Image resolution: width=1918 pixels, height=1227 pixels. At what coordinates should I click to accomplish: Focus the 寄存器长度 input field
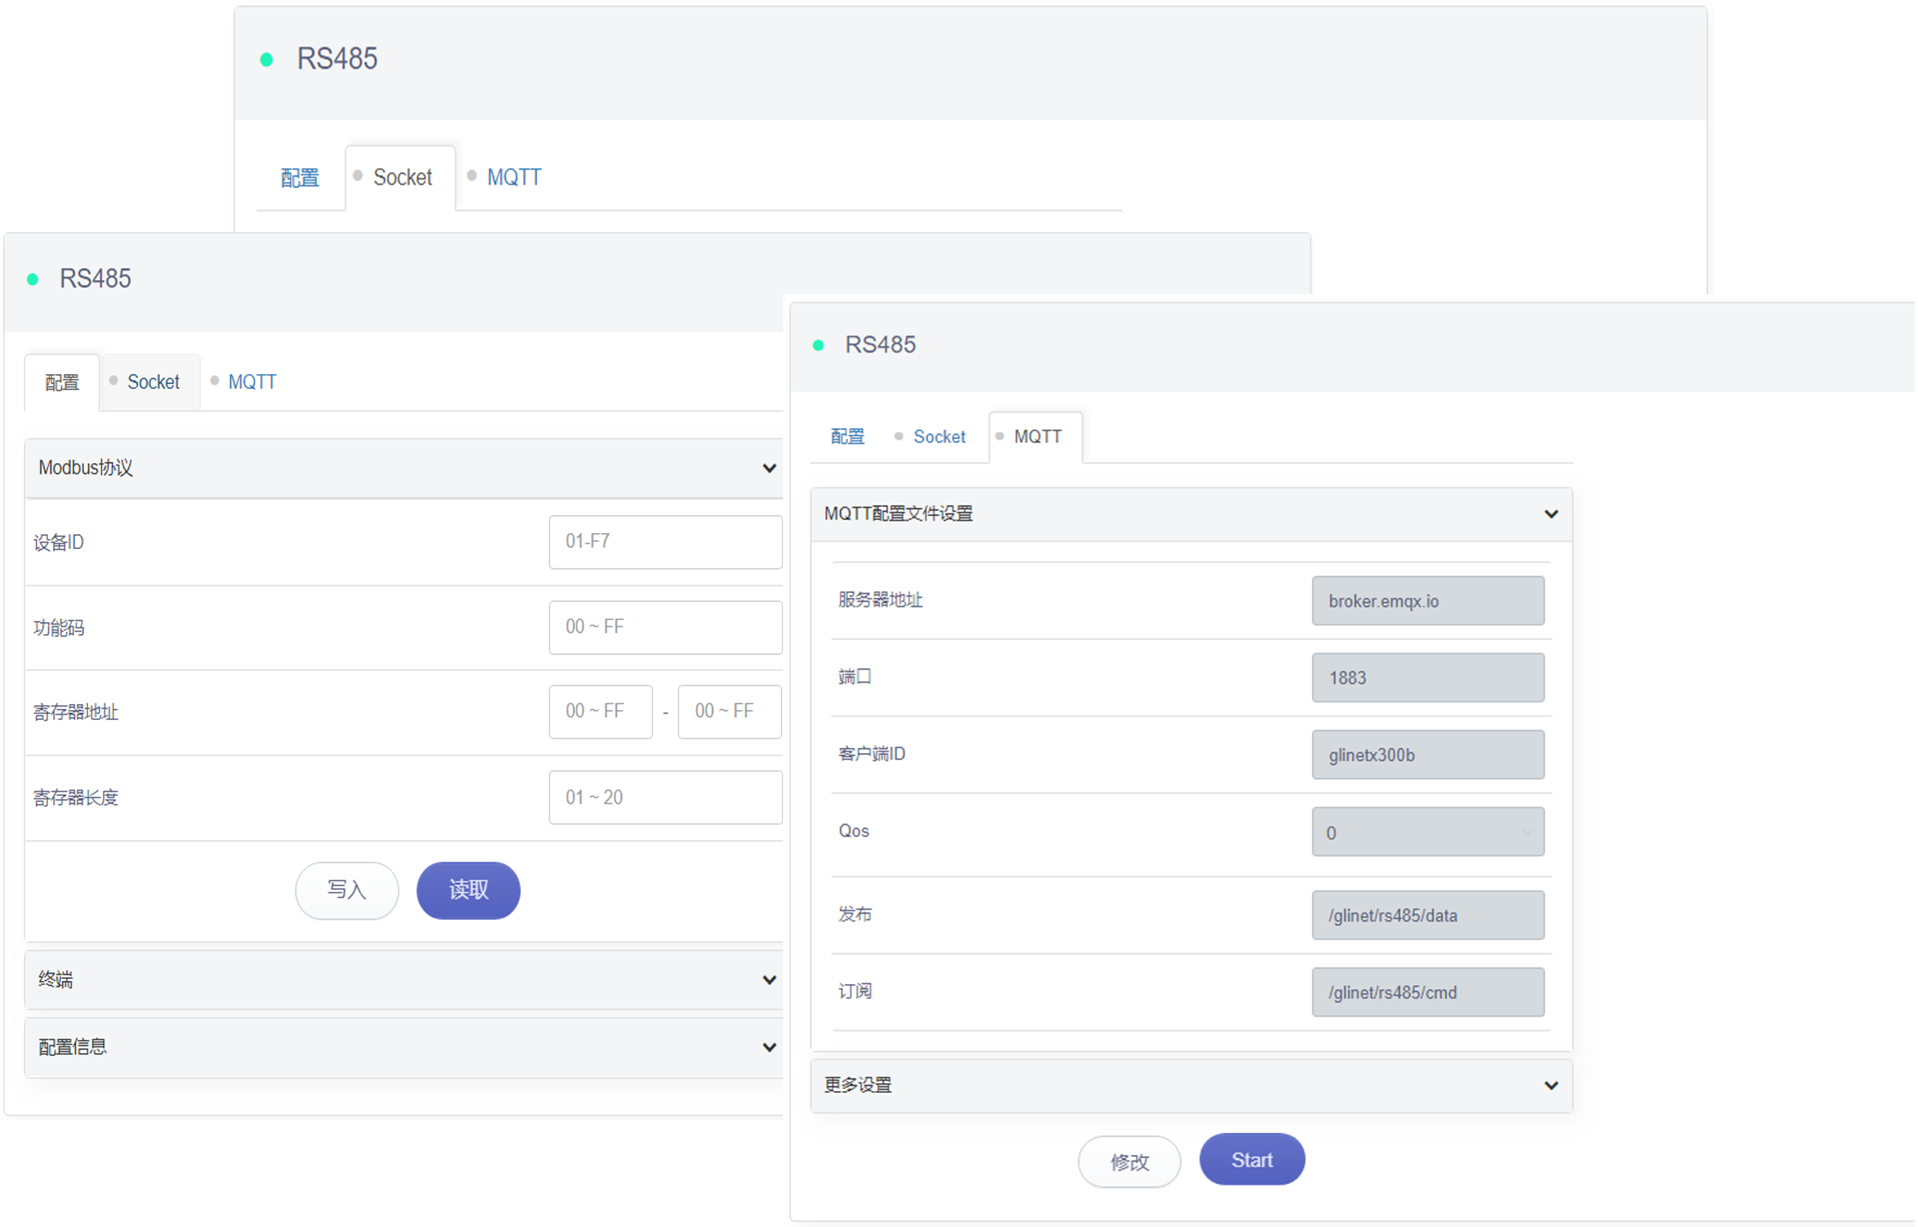click(x=665, y=797)
